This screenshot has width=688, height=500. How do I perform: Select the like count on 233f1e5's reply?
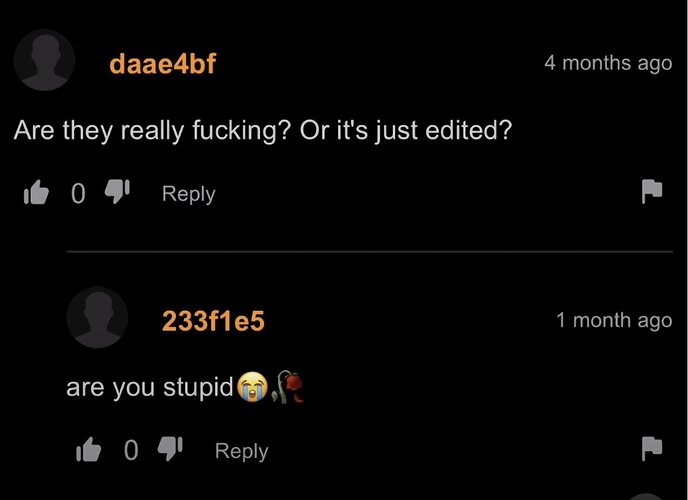(131, 451)
